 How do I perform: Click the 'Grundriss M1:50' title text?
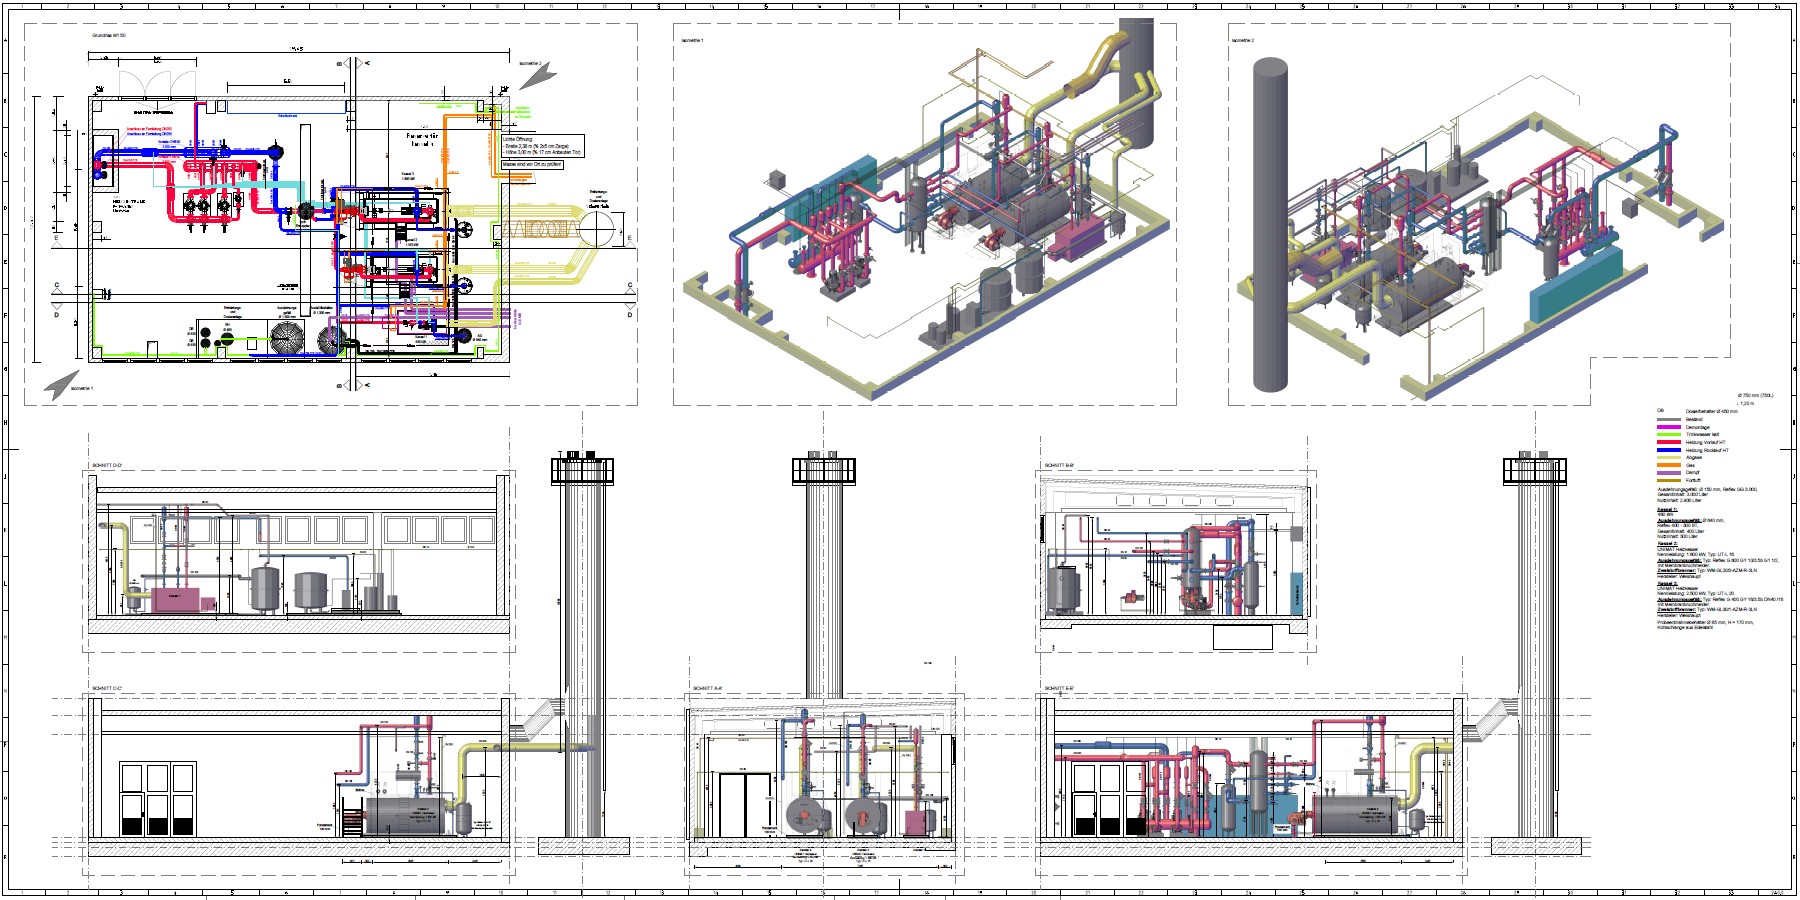point(109,35)
